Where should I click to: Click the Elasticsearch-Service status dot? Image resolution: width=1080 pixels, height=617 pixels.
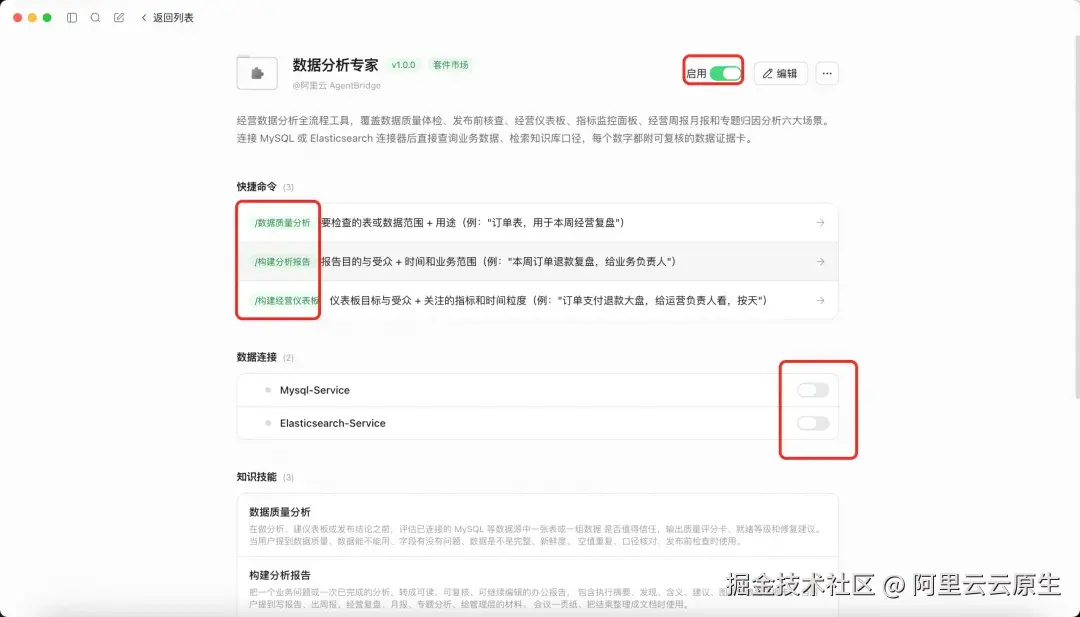(x=268, y=423)
